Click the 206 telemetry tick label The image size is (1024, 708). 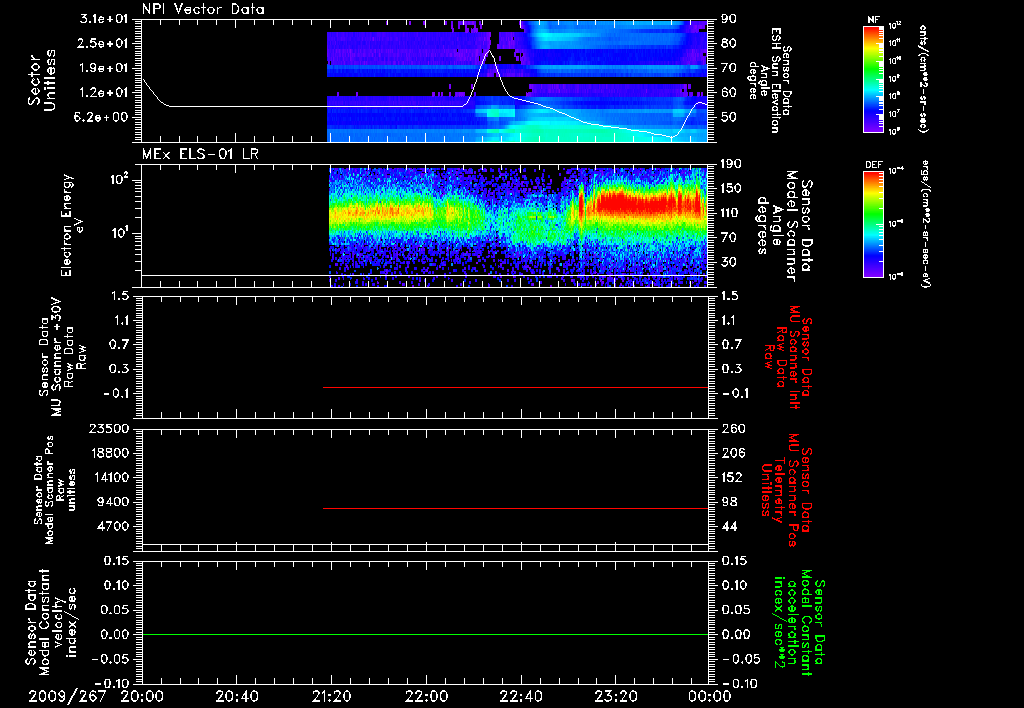click(732, 453)
